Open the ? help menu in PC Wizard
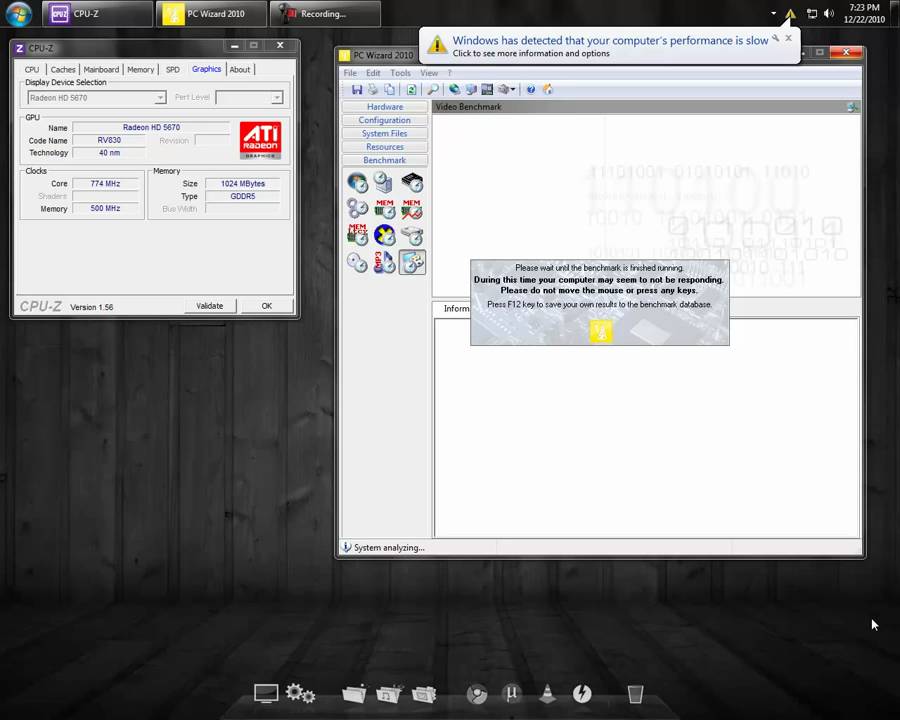This screenshot has width=900, height=720. [449, 73]
